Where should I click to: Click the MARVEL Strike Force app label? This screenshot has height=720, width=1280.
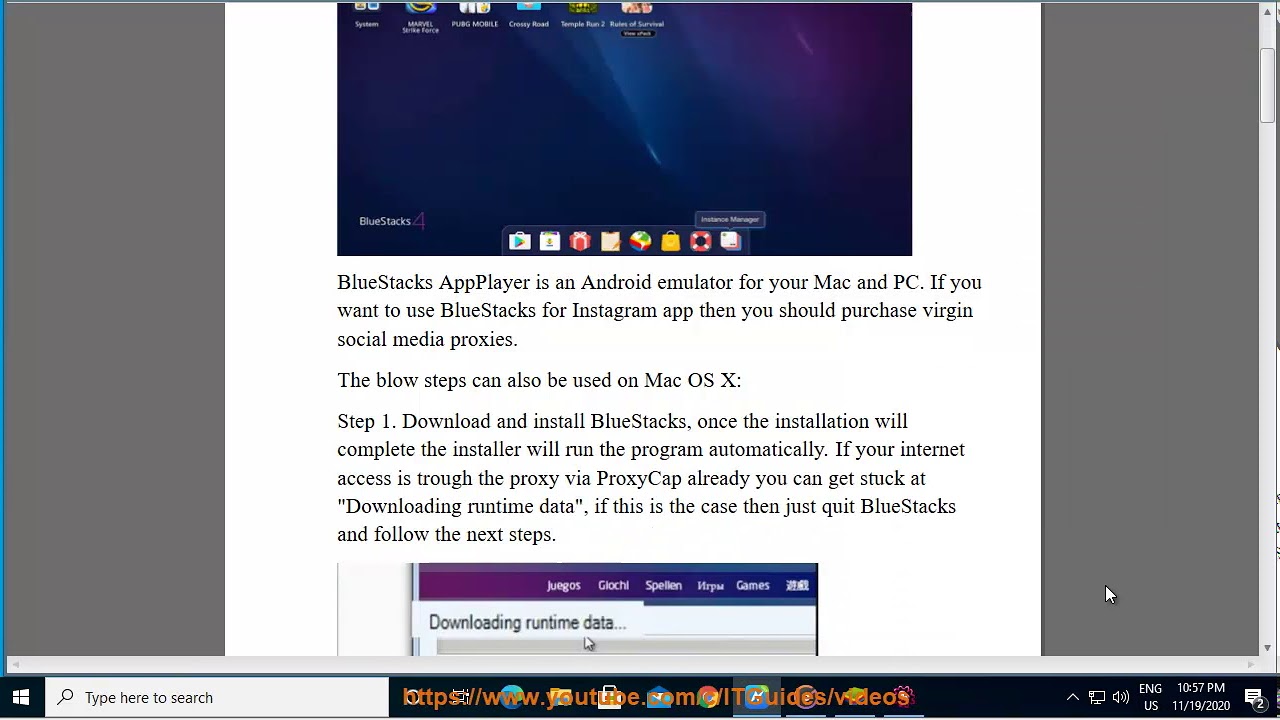point(420,27)
